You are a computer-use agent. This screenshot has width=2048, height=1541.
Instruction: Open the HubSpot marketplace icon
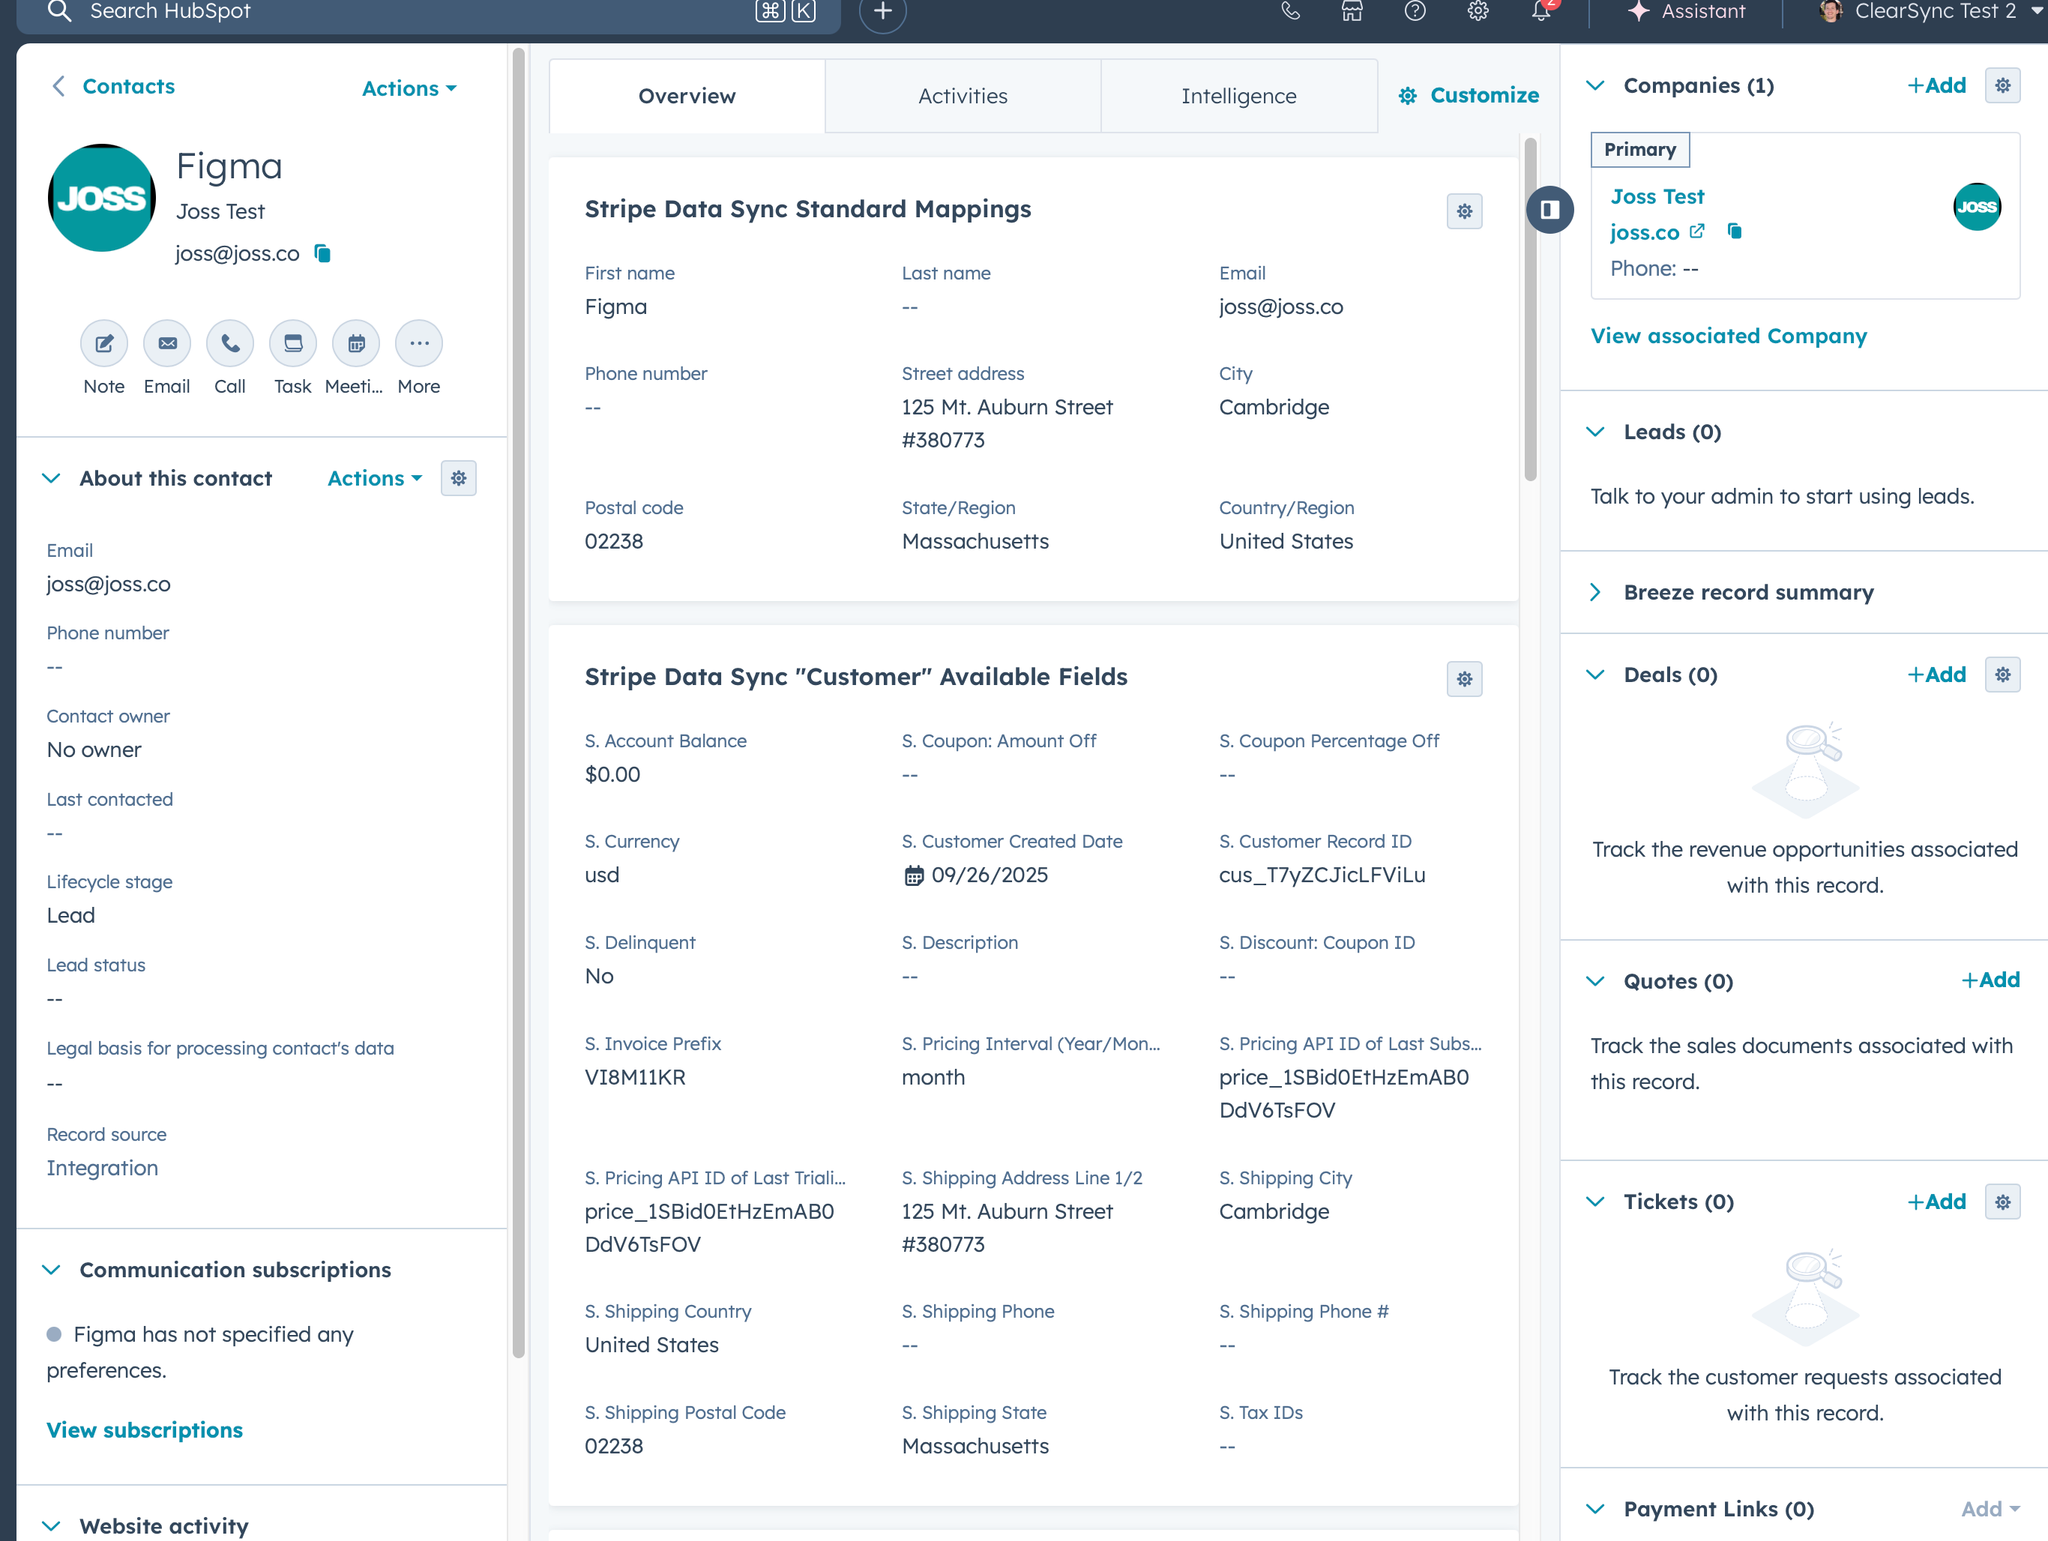point(1352,12)
